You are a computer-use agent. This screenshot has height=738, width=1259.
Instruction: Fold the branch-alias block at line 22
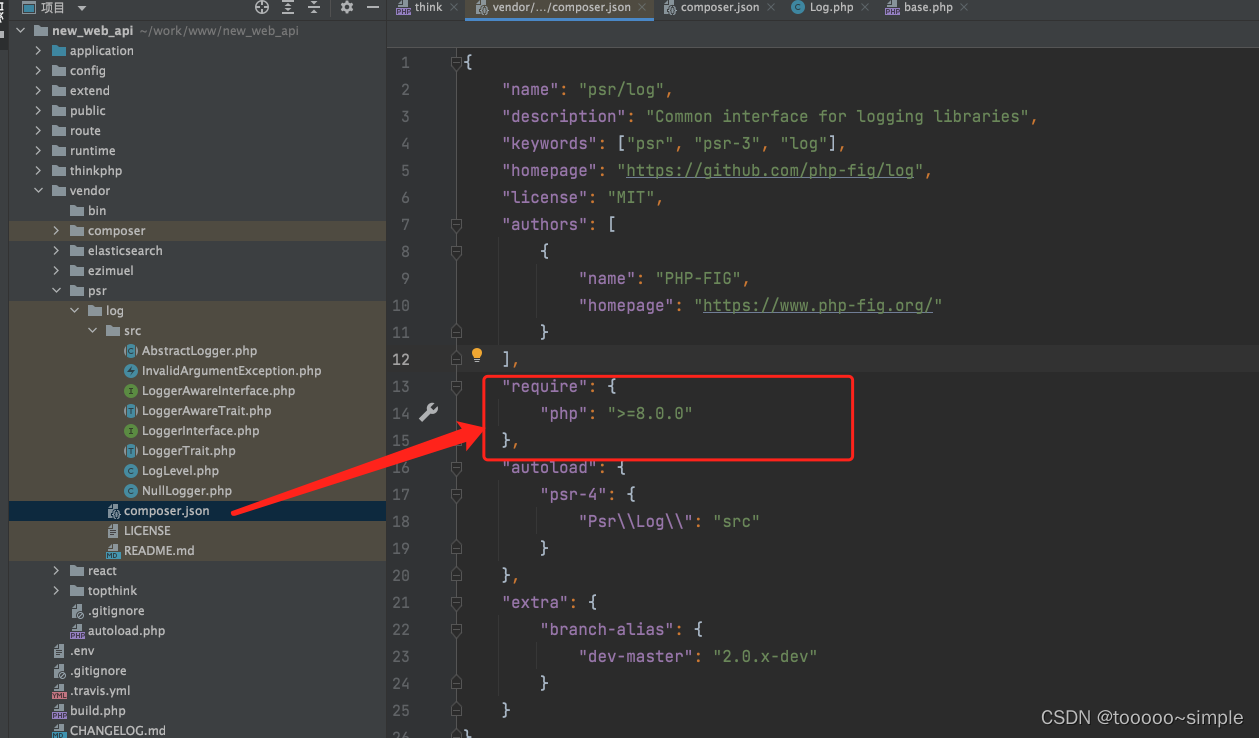[x=456, y=630]
